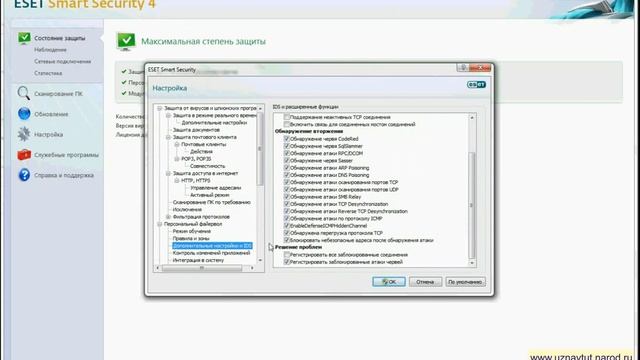Click tree panel vertical scrollbar thumb
Image resolution: width=640 pixels, height=360 pixels.
(260, 149)
